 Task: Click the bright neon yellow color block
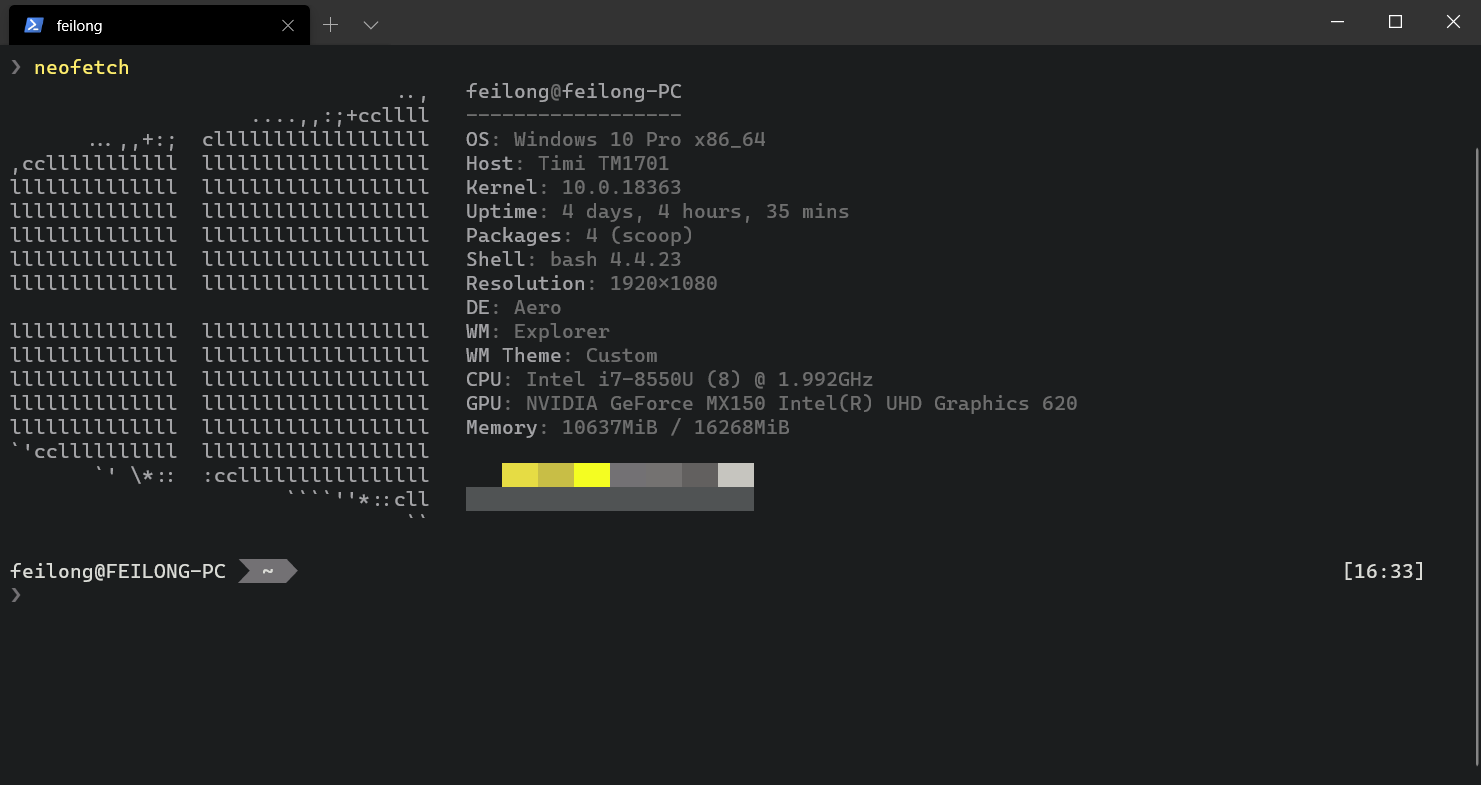(592, 475)
